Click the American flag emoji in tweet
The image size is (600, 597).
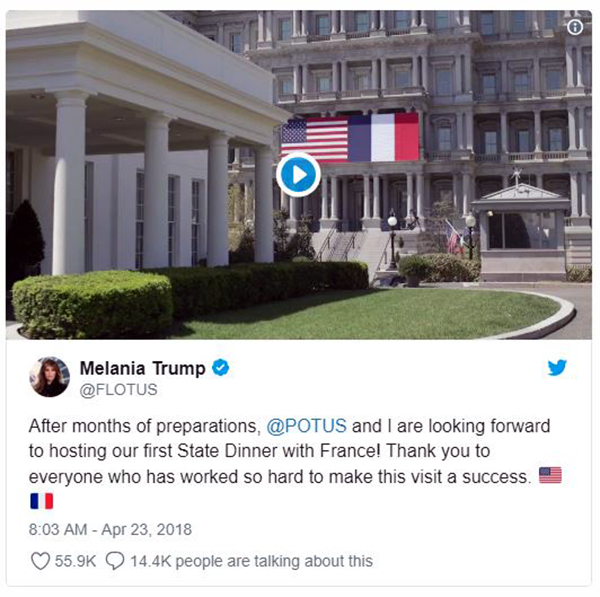pos(550,475)
